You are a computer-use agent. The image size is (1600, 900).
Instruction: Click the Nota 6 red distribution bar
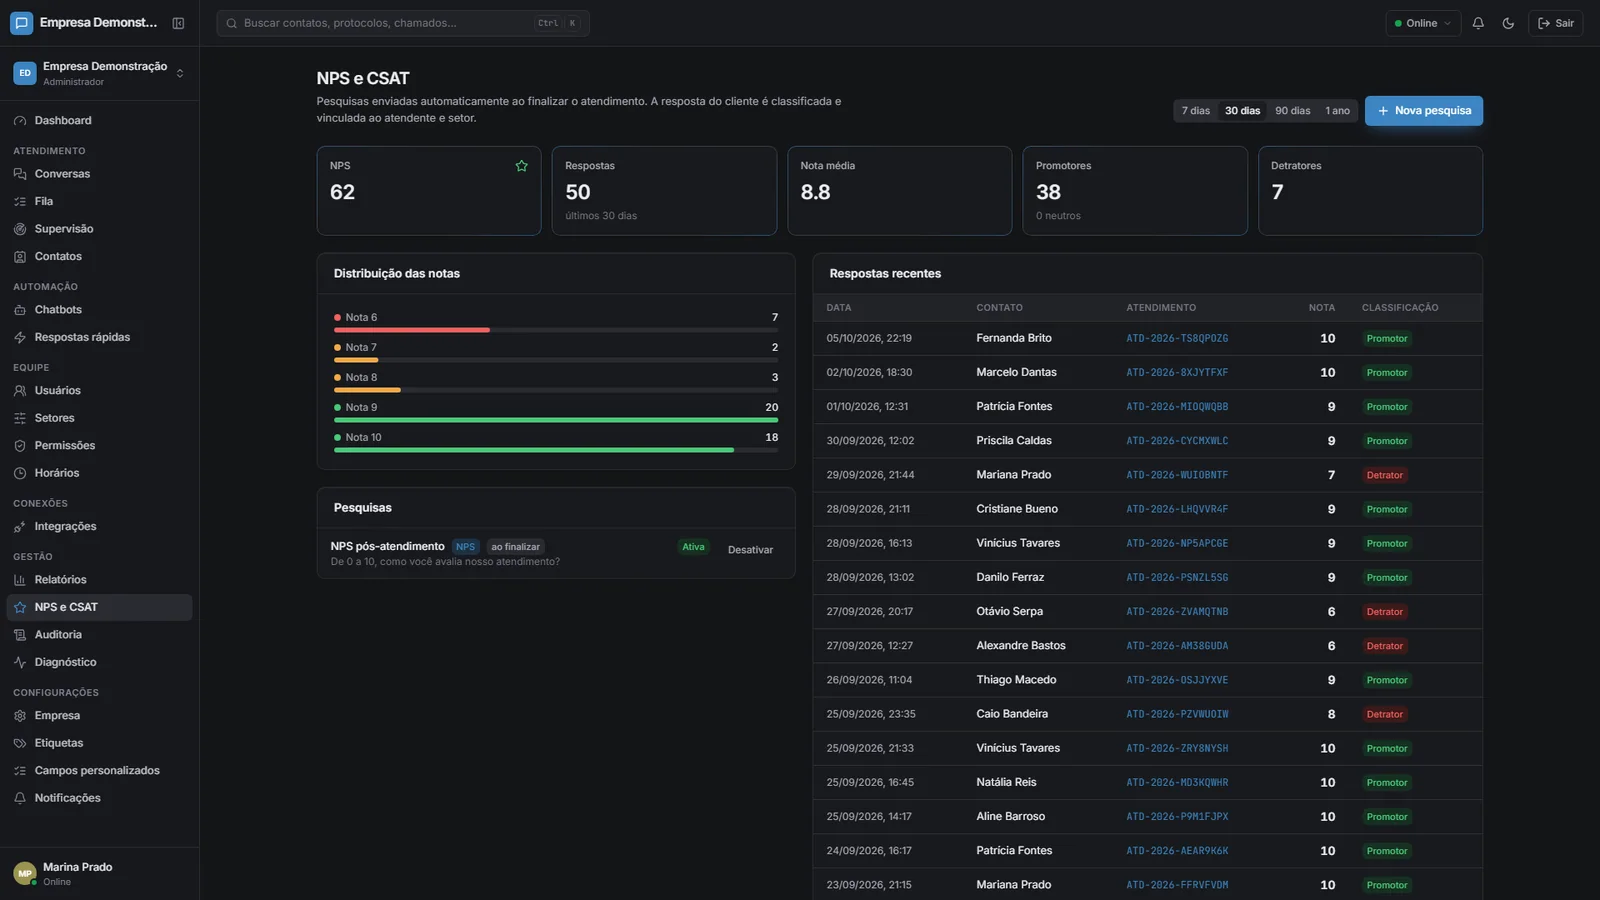coord(412,330)
